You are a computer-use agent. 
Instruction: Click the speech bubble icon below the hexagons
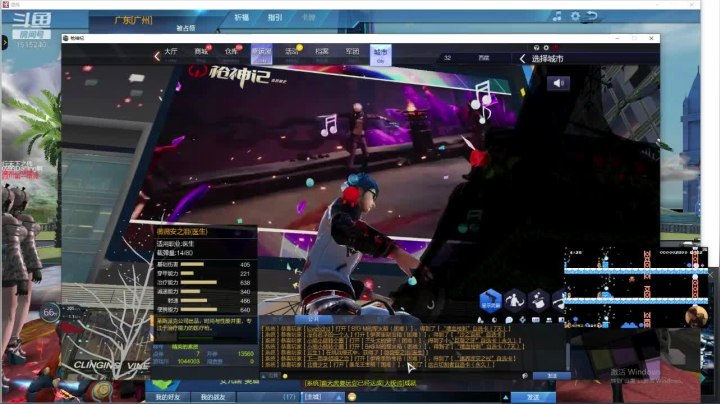pyautogui.click(x=509, y=320)
